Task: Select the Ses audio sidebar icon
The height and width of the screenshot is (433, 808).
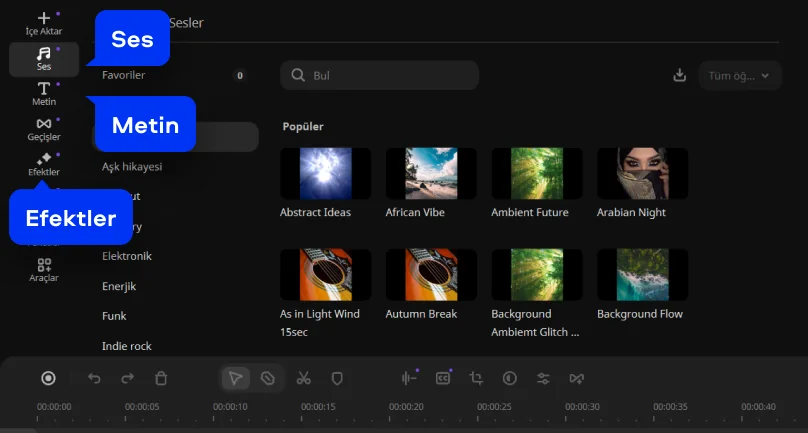Action: [x=44, y=59]
